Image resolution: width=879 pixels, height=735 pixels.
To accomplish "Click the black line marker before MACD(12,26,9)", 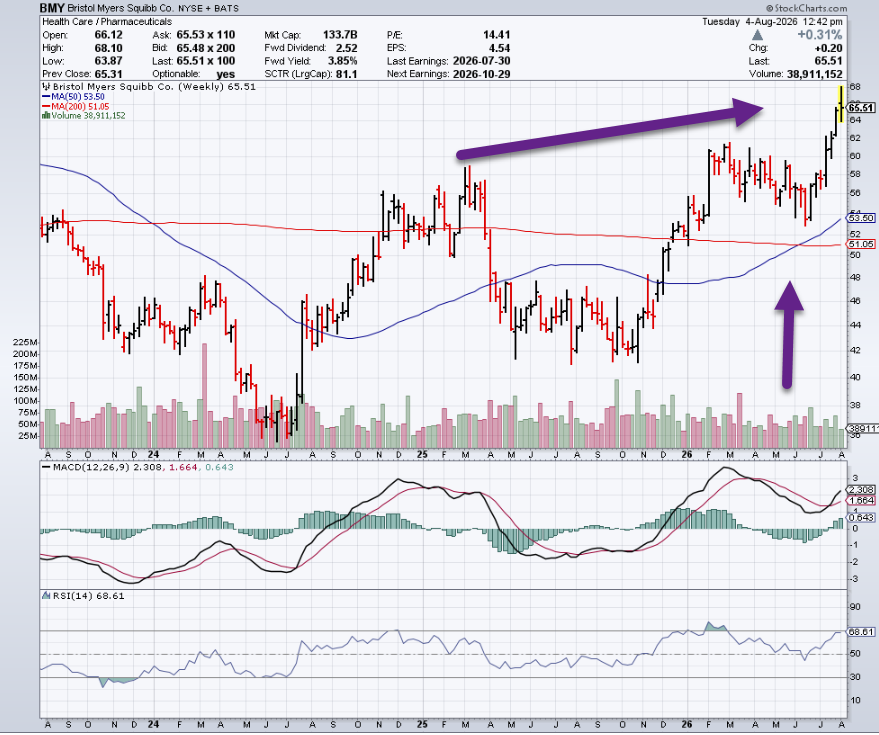I will click(x=46, y=467).
